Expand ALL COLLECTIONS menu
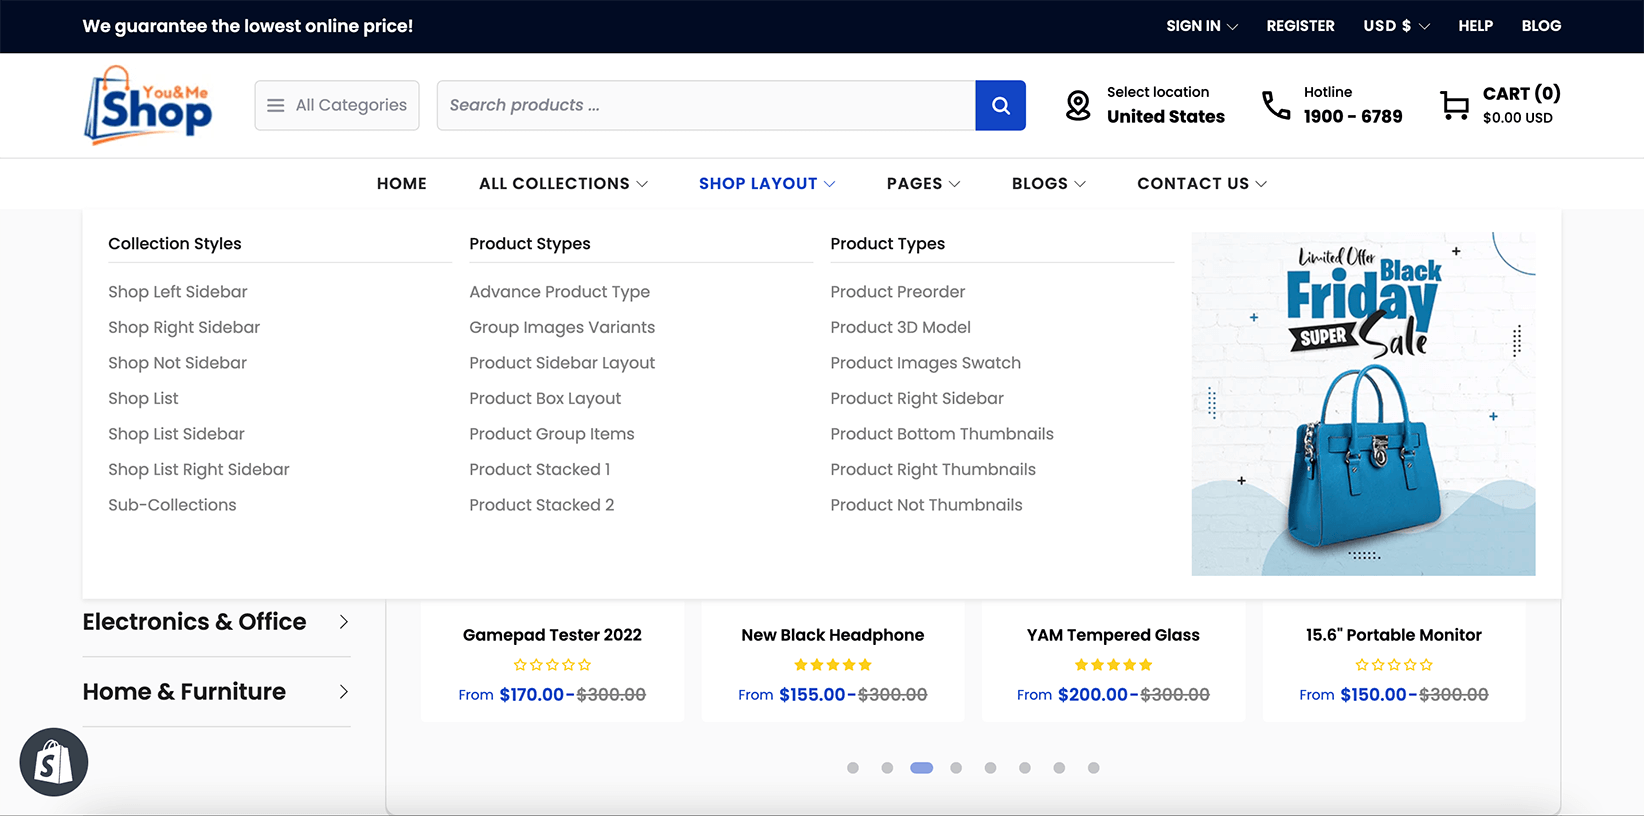This screenshot has height=816, width=1644. point(563,184)
